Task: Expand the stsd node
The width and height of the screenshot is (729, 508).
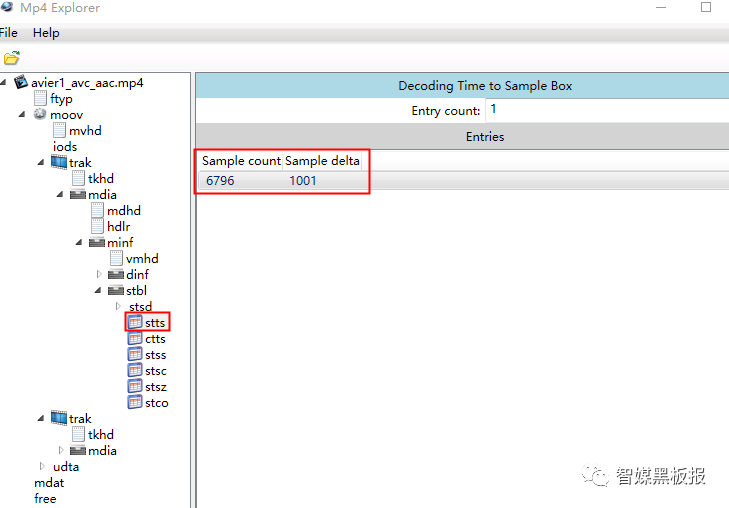Action: (118, 306)
